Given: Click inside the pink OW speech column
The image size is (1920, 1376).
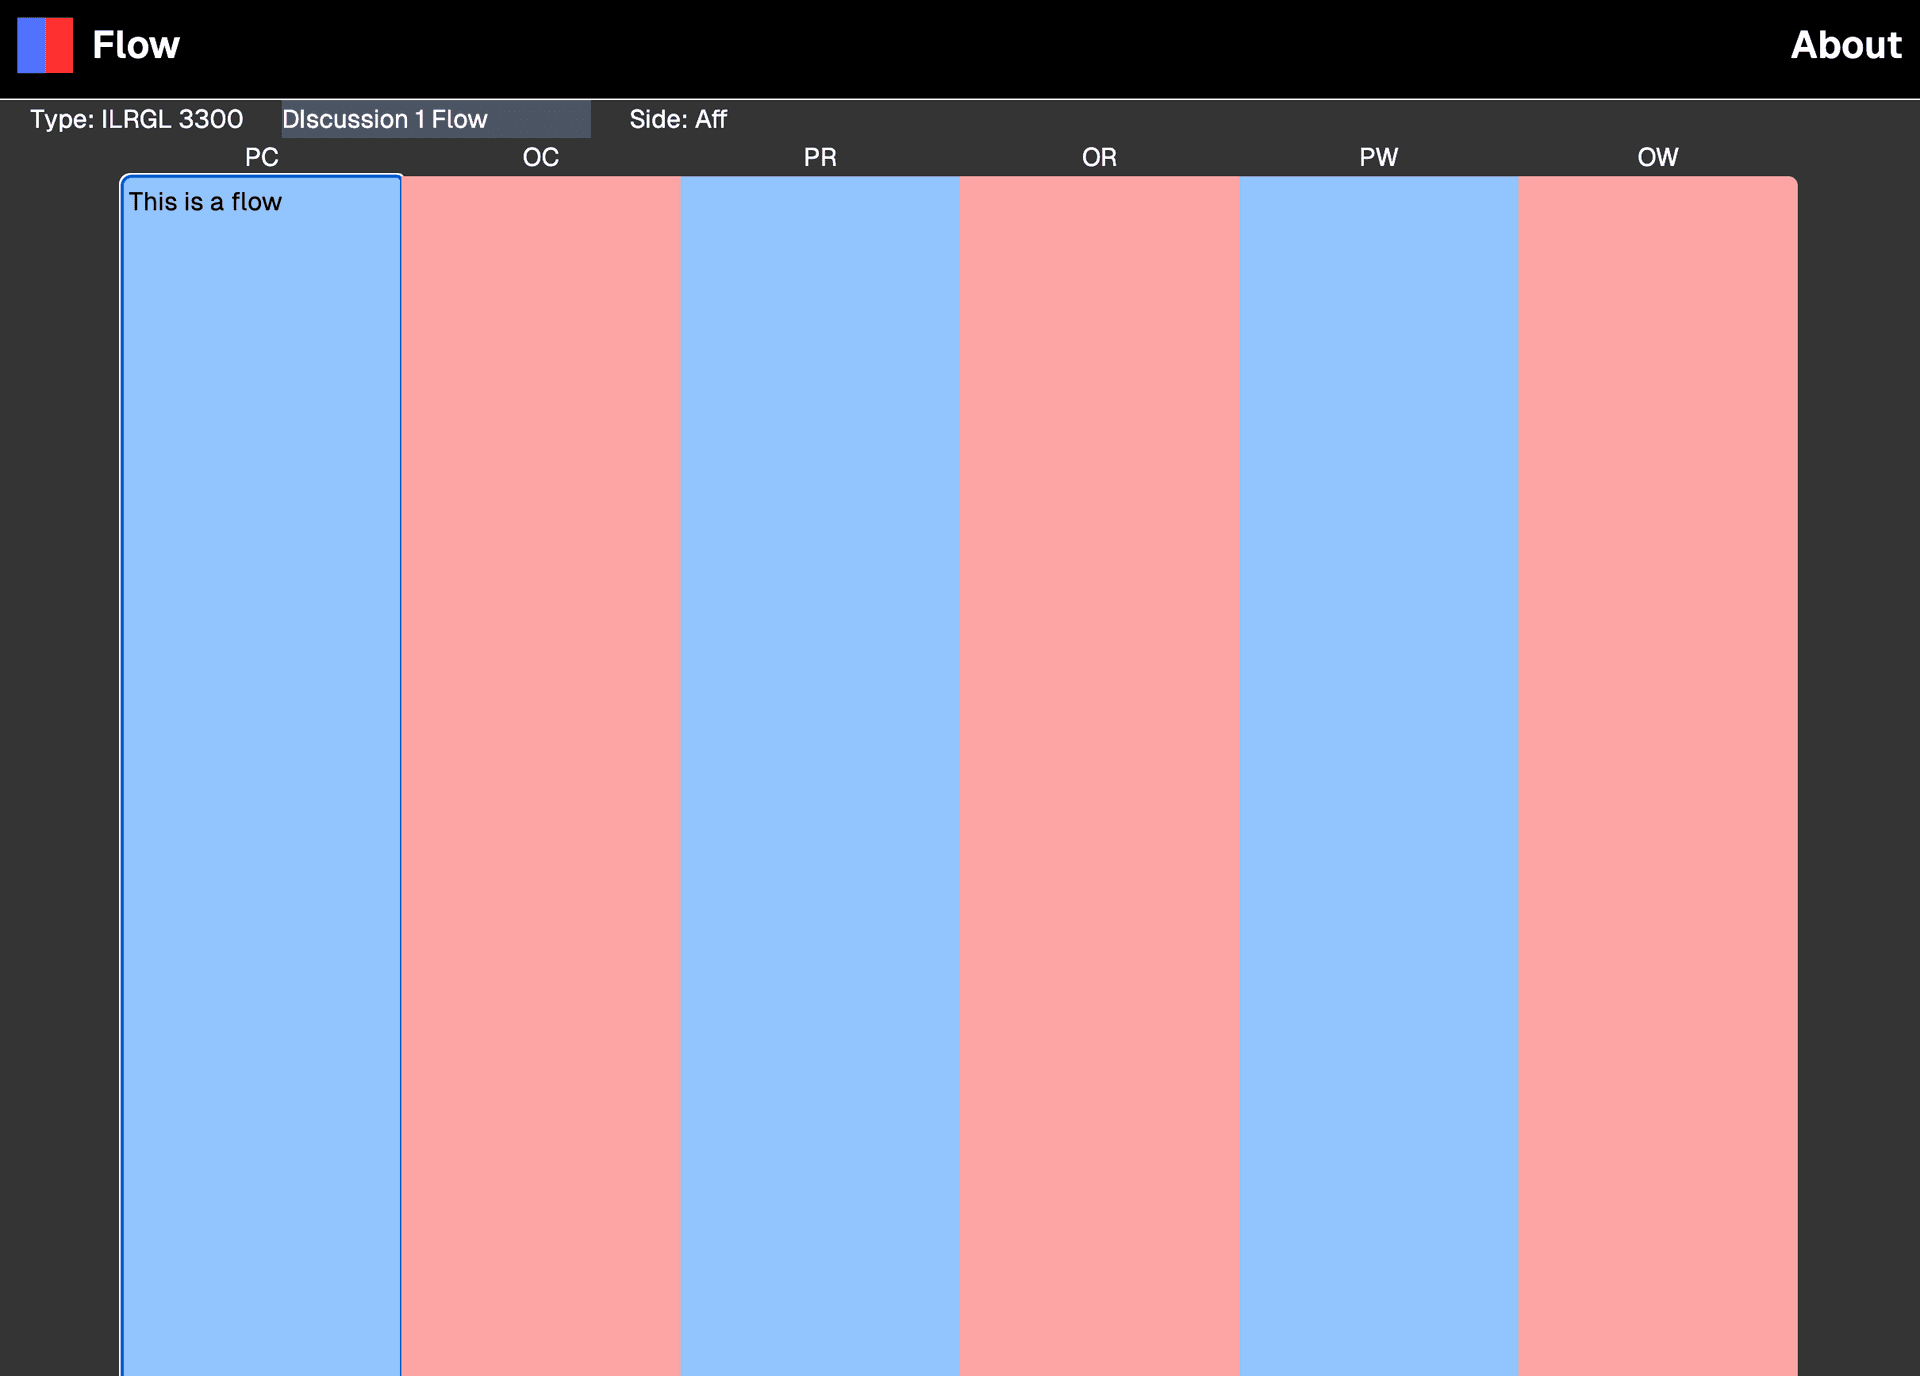Looking at the screenshot, I should click(1658, 700).
